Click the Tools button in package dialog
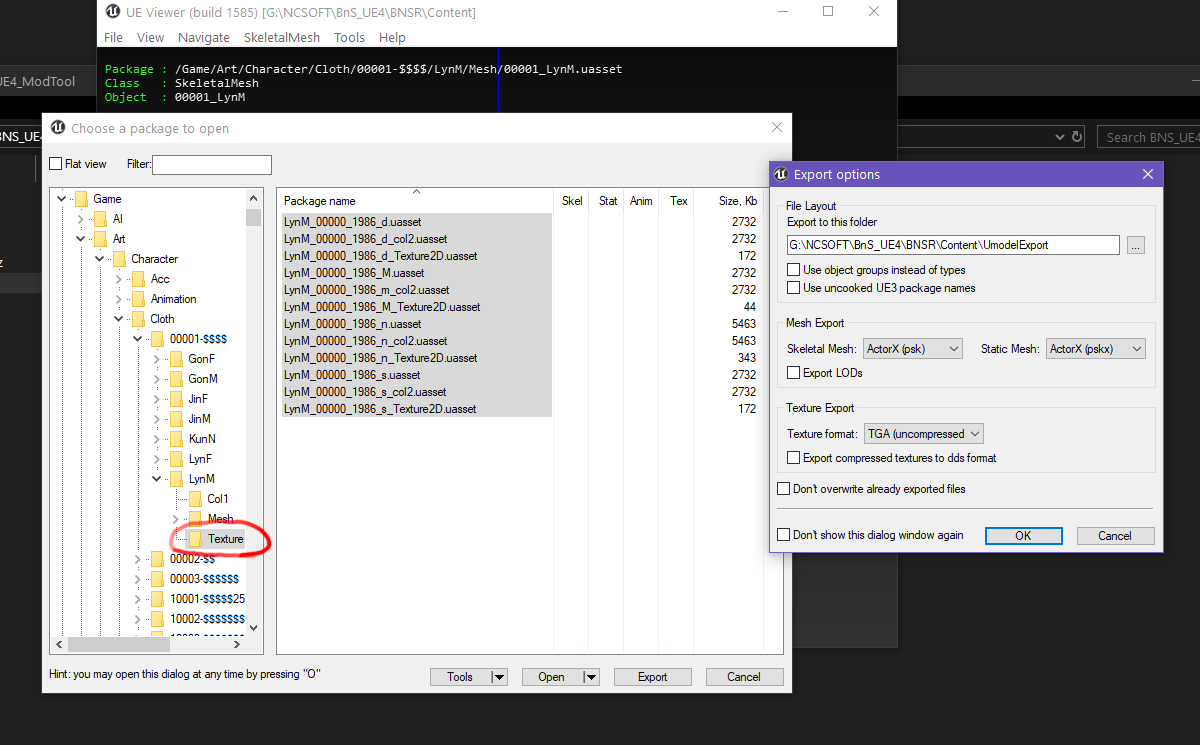1200x745 pixels. 460,677
